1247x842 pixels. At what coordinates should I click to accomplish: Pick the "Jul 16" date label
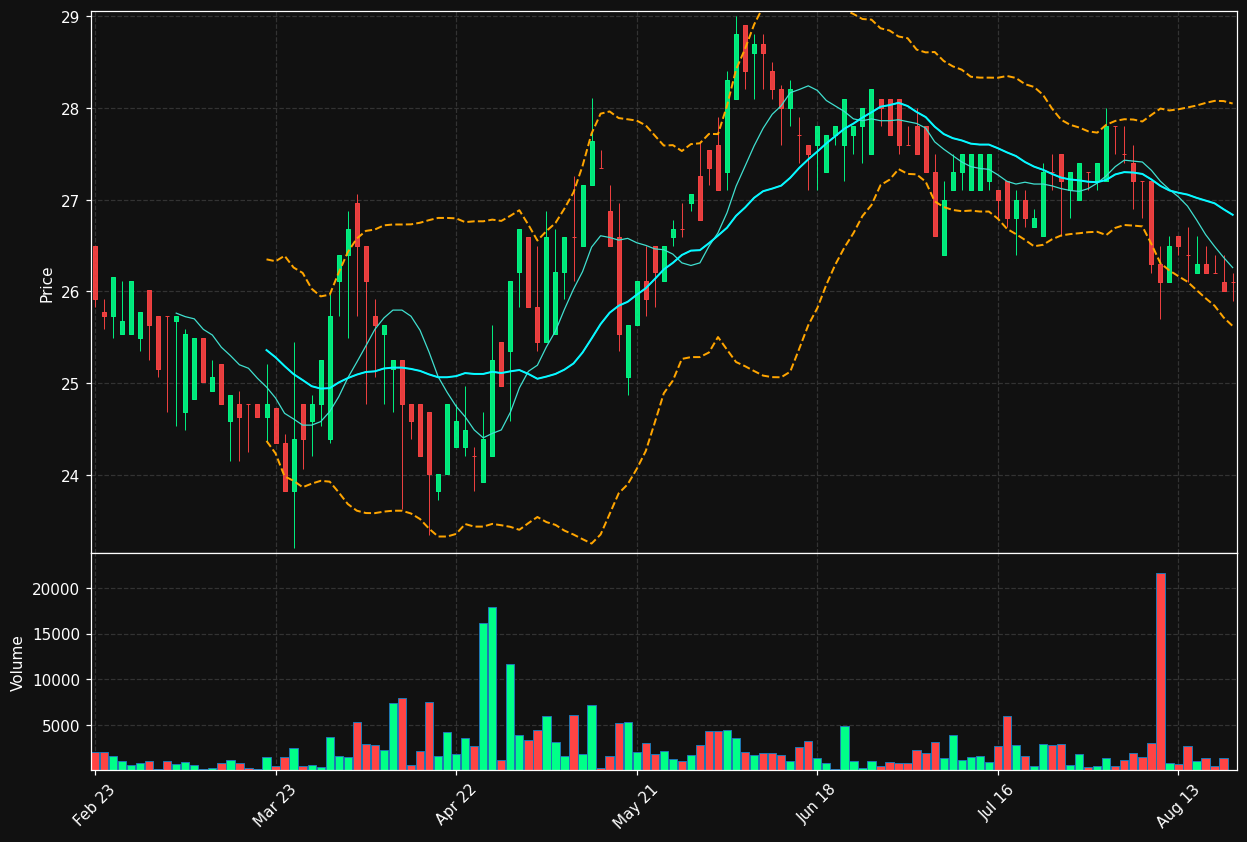tap(997, 805)
